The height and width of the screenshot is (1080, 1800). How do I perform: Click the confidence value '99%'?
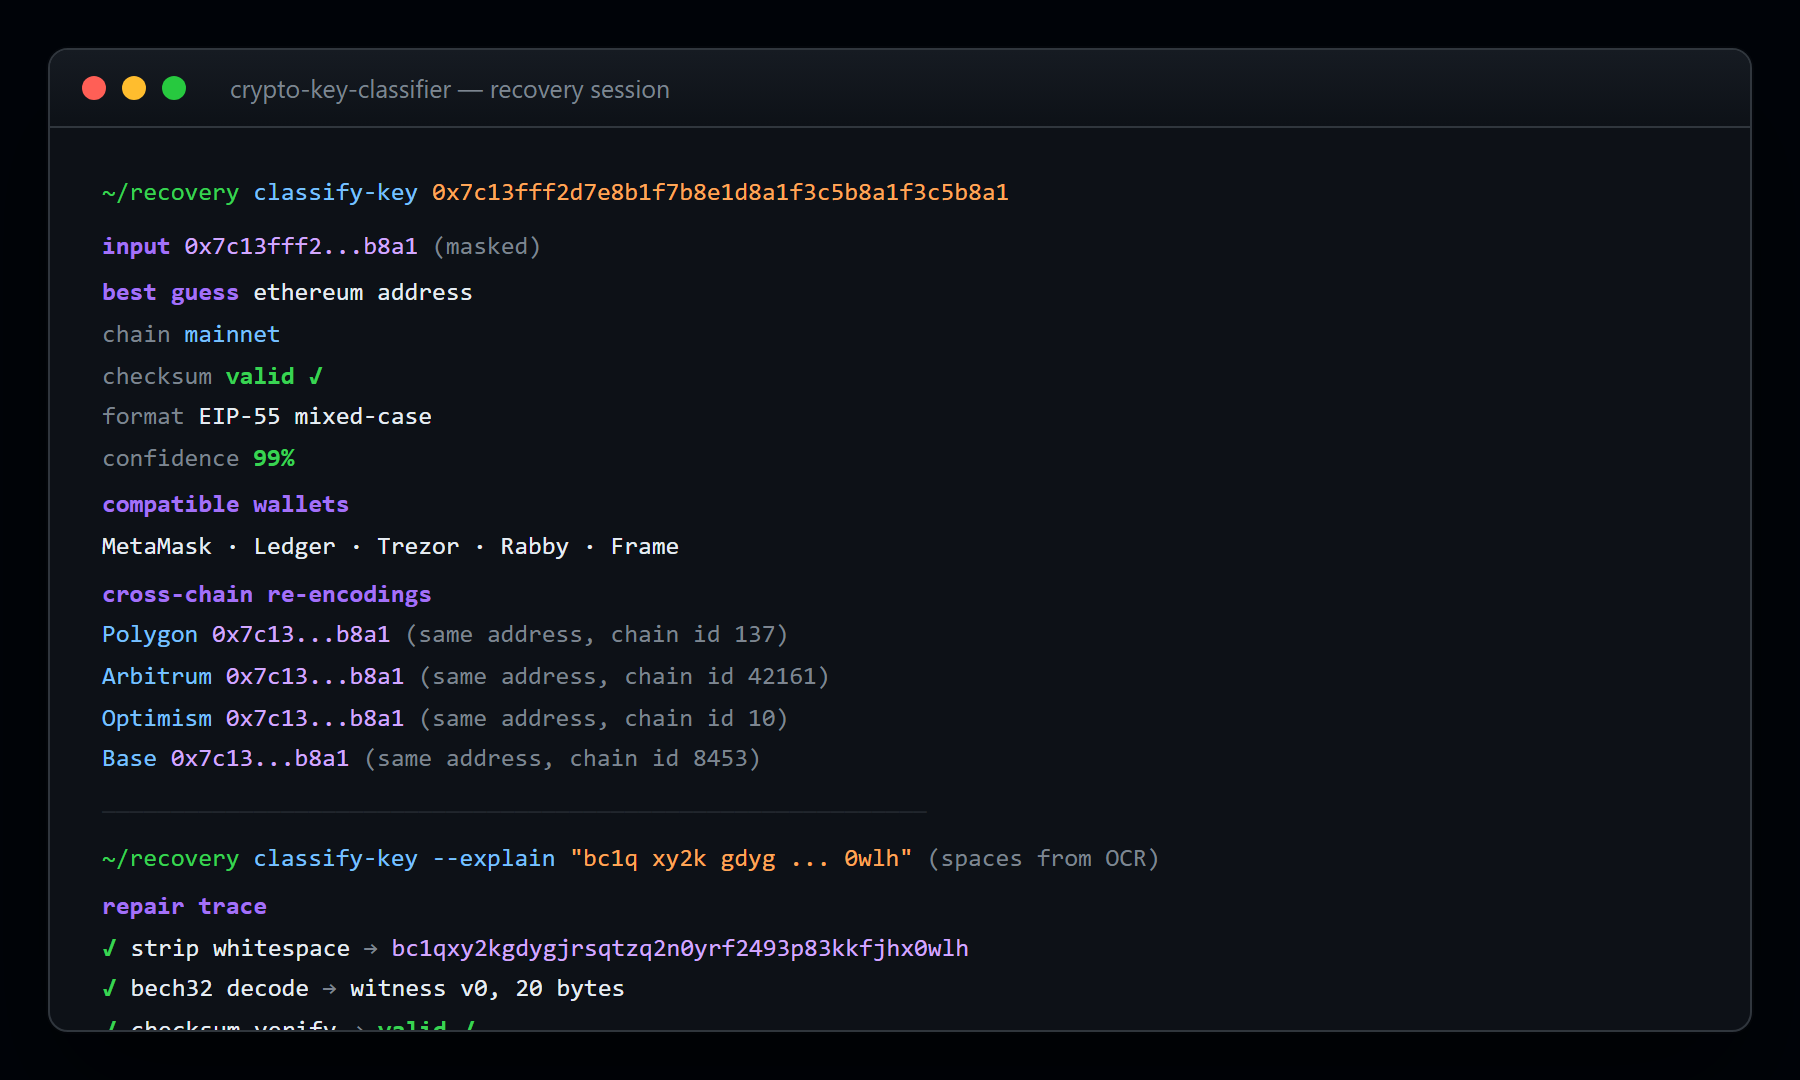(274, 458)
